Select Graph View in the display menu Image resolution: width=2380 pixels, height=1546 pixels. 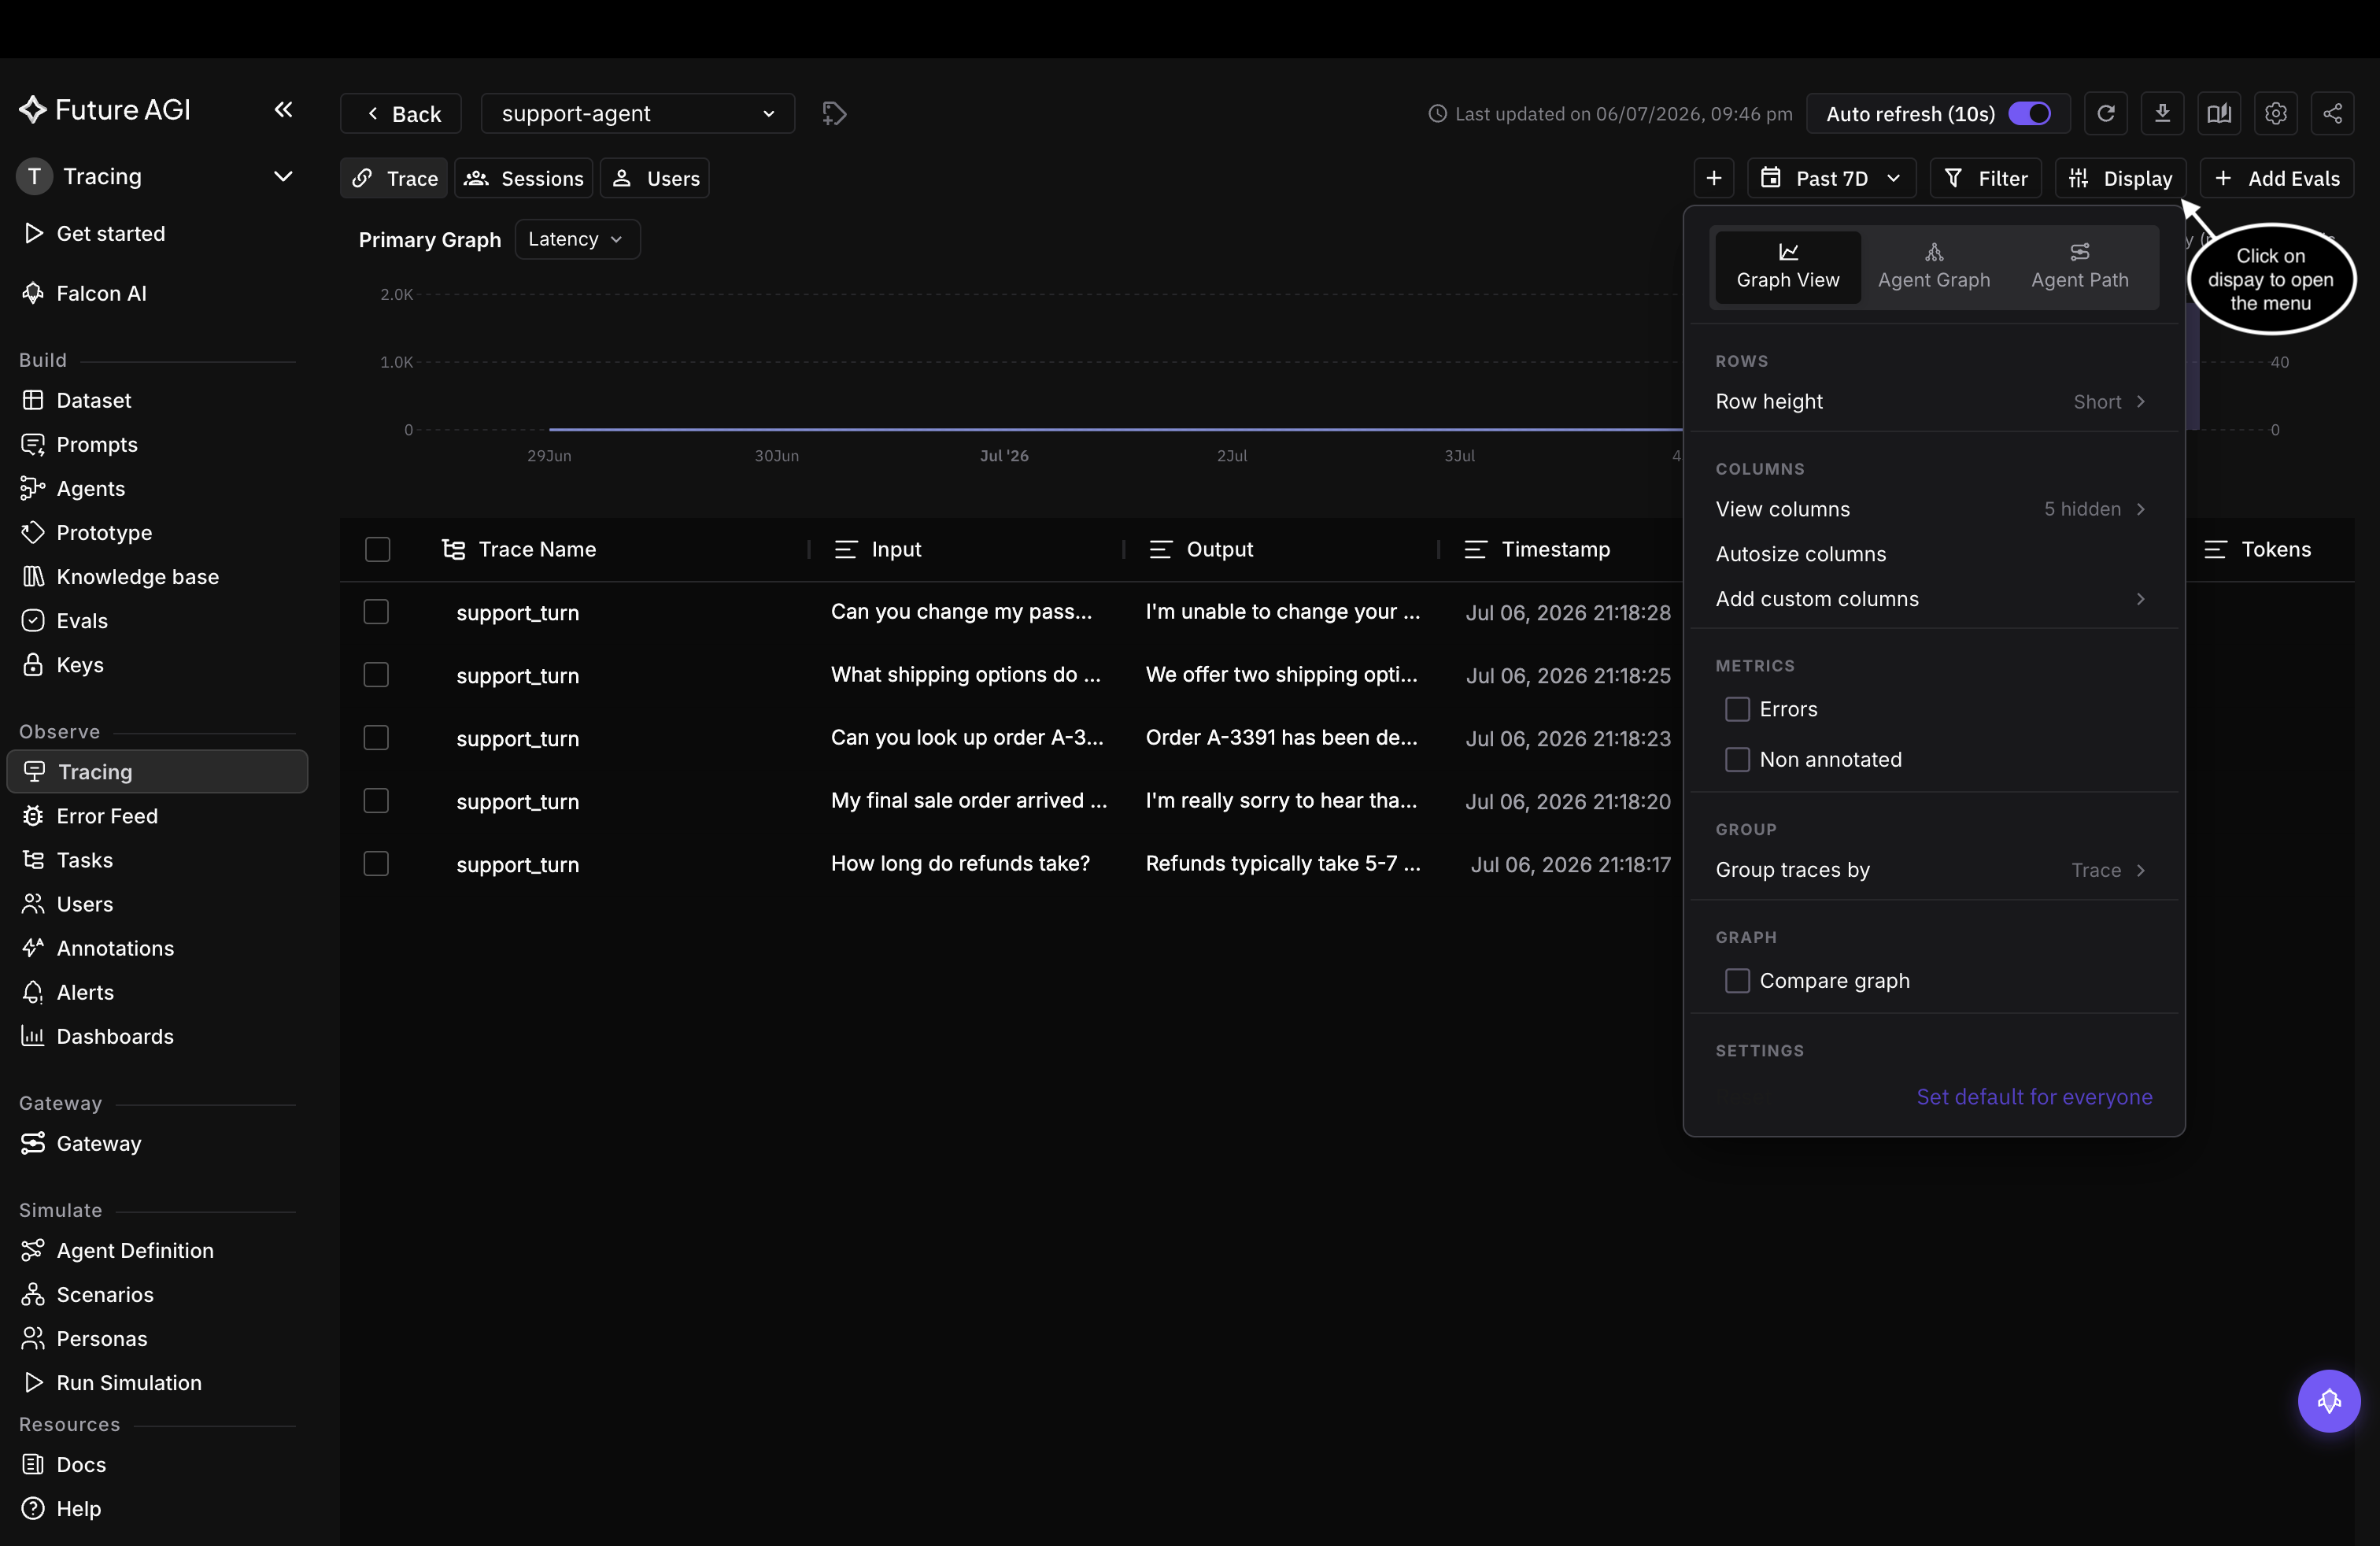coord(1787,266)
